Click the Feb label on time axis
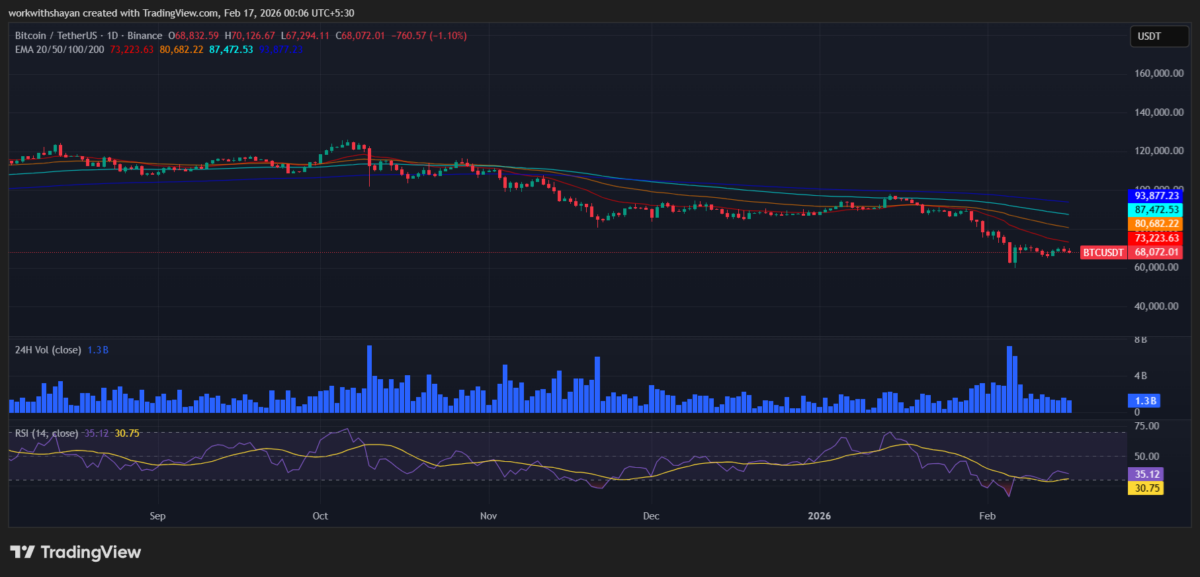 pyautogui.click(x=987, y=516)
